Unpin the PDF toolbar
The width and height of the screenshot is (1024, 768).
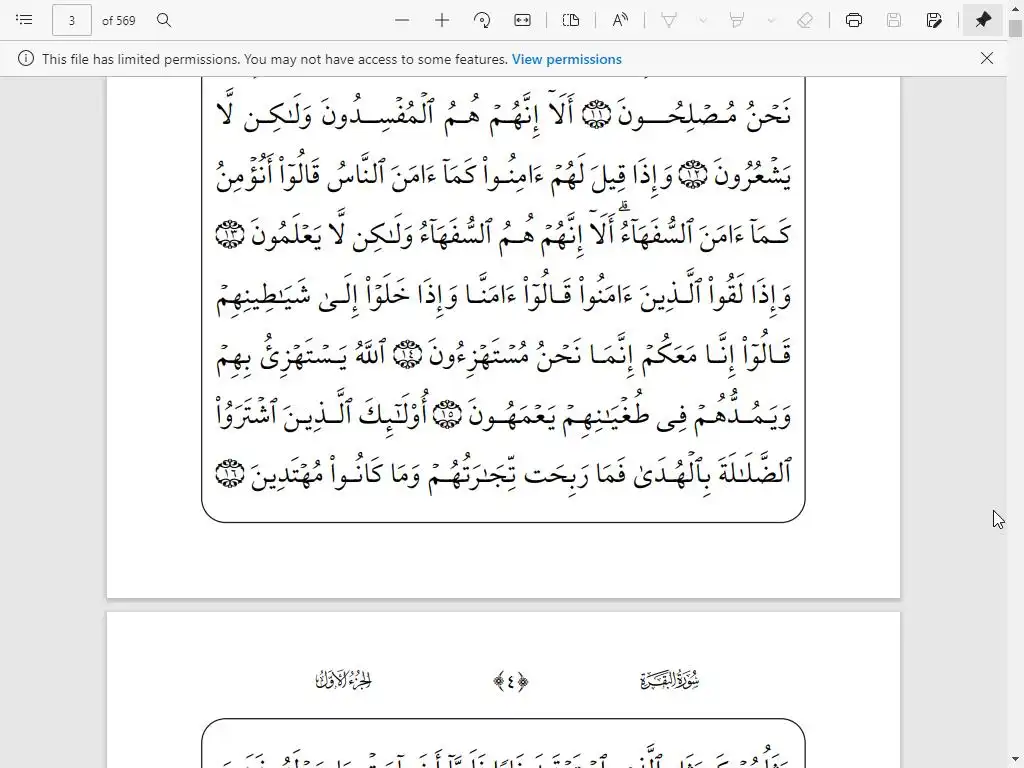pos(983,20)
